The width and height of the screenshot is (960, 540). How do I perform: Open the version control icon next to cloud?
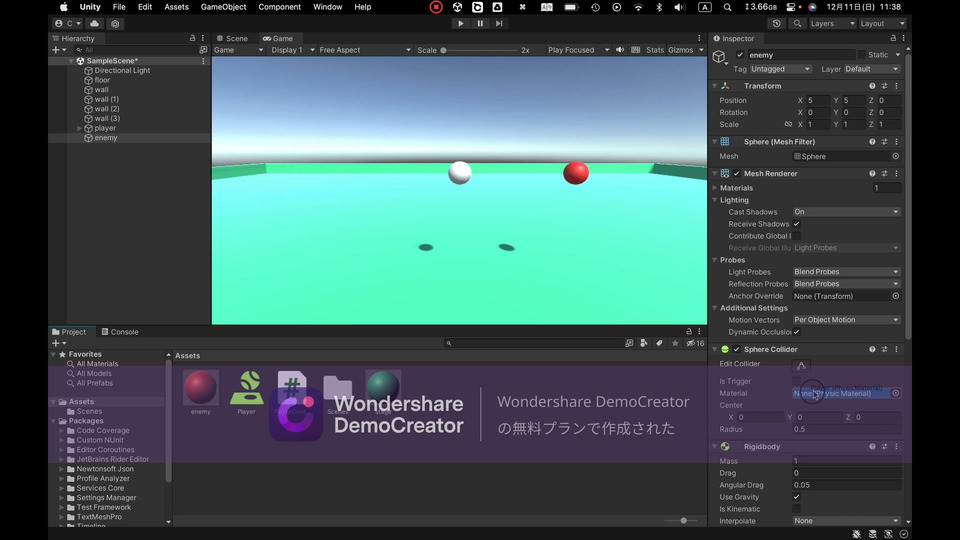pyautogui.click(x=115, y=23)
